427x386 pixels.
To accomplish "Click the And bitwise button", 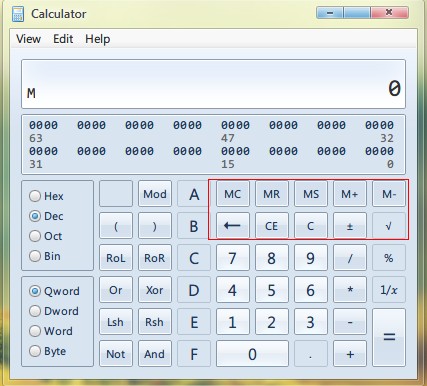I will click(x=155, y=354).
